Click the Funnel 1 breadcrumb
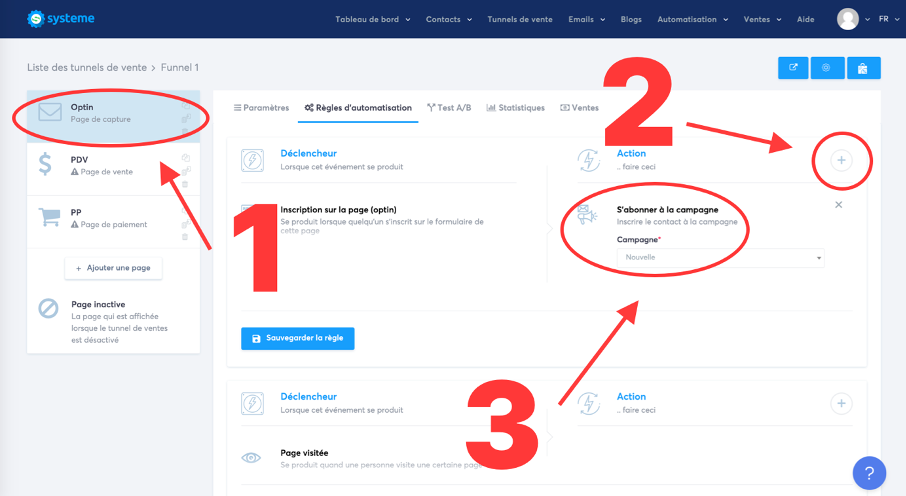 pyautogui.click(x=180, y=68)
